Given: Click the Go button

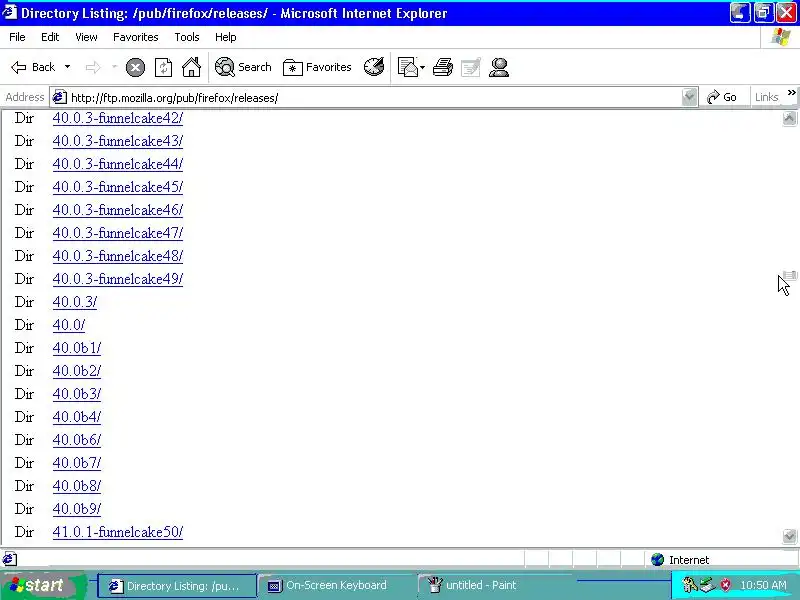Looking at the screenshot, I should click(x=721, y=97).
